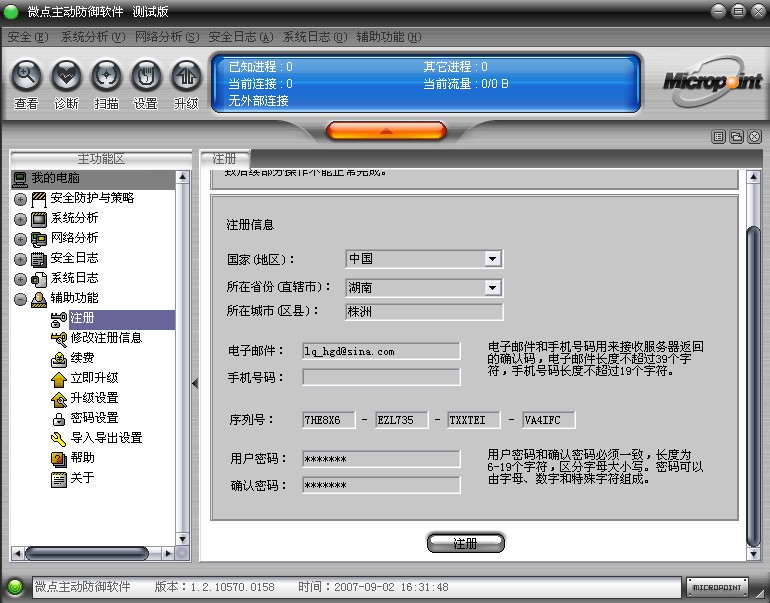Open 辅助功能(H) menu

[x=389, y=37]
